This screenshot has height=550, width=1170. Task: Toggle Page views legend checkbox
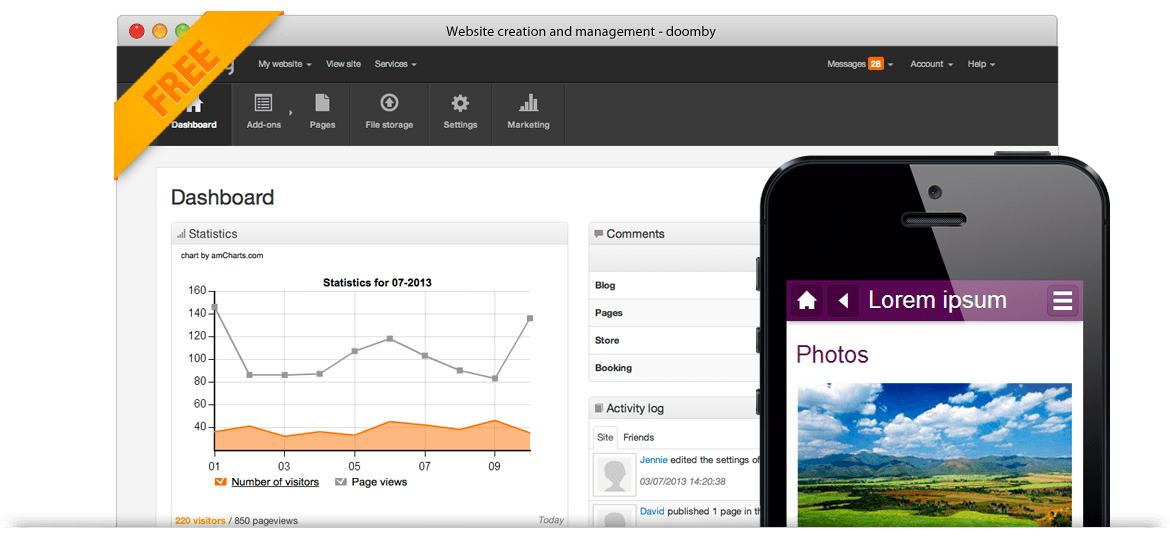341,482
